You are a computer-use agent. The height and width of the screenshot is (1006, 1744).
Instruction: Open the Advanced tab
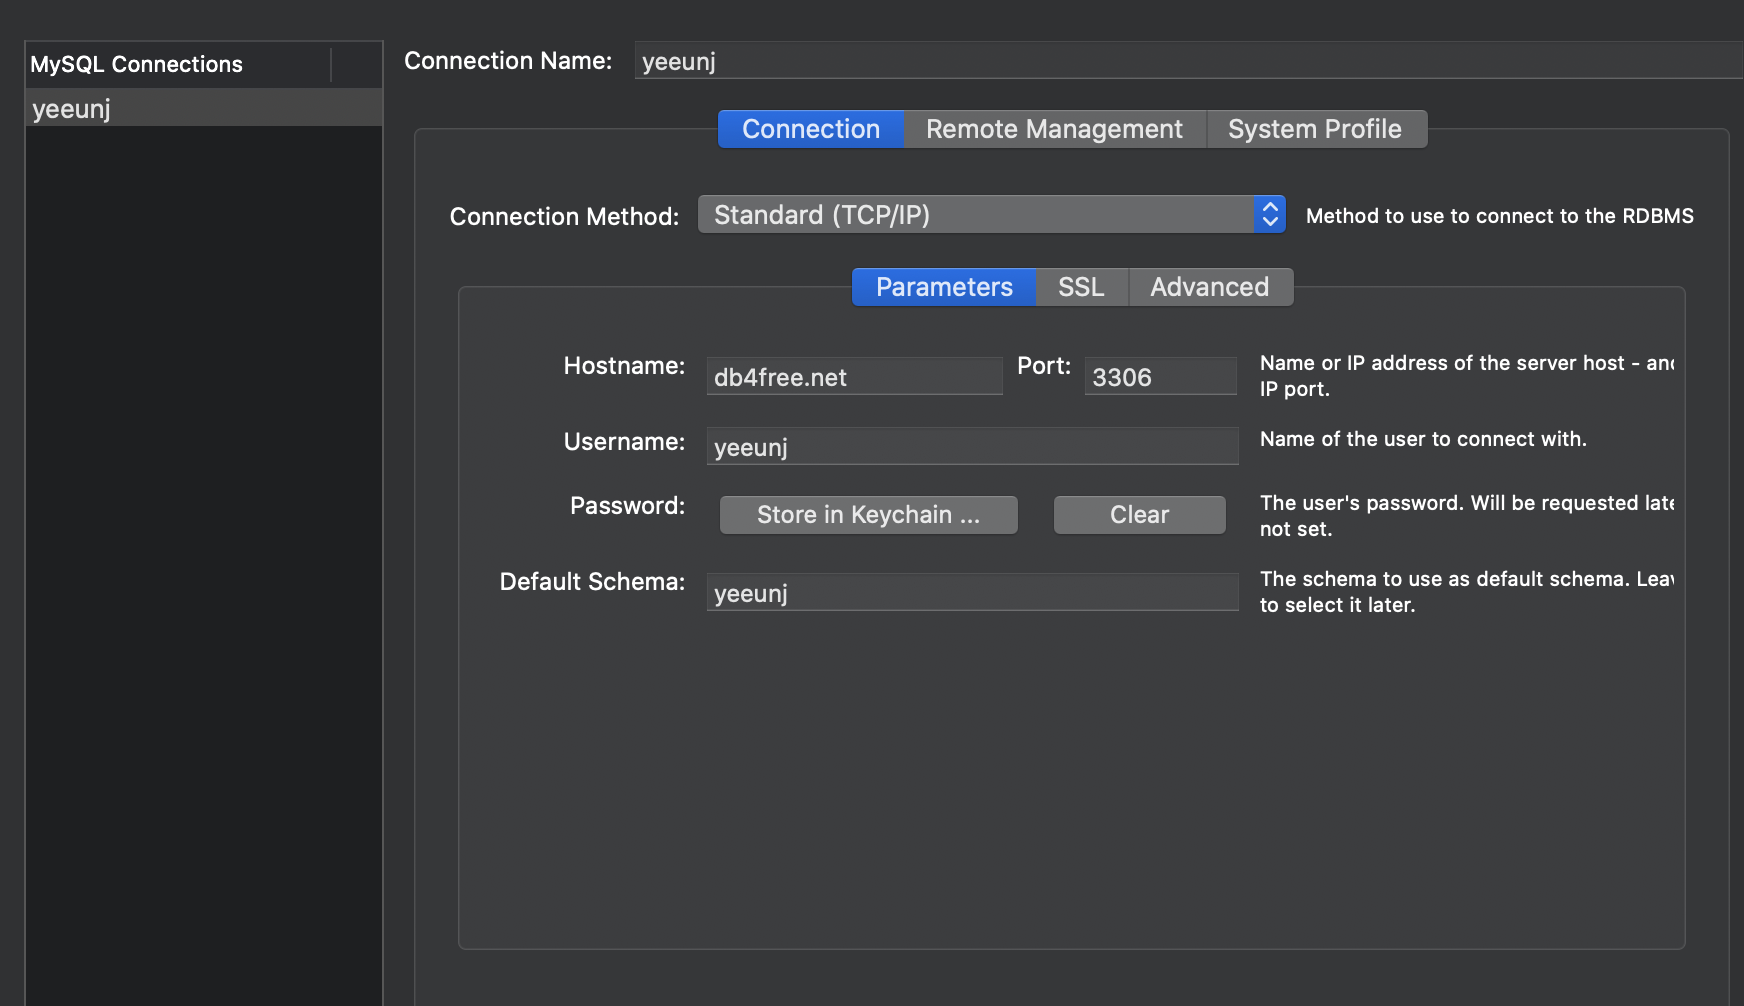[1211, 287]
